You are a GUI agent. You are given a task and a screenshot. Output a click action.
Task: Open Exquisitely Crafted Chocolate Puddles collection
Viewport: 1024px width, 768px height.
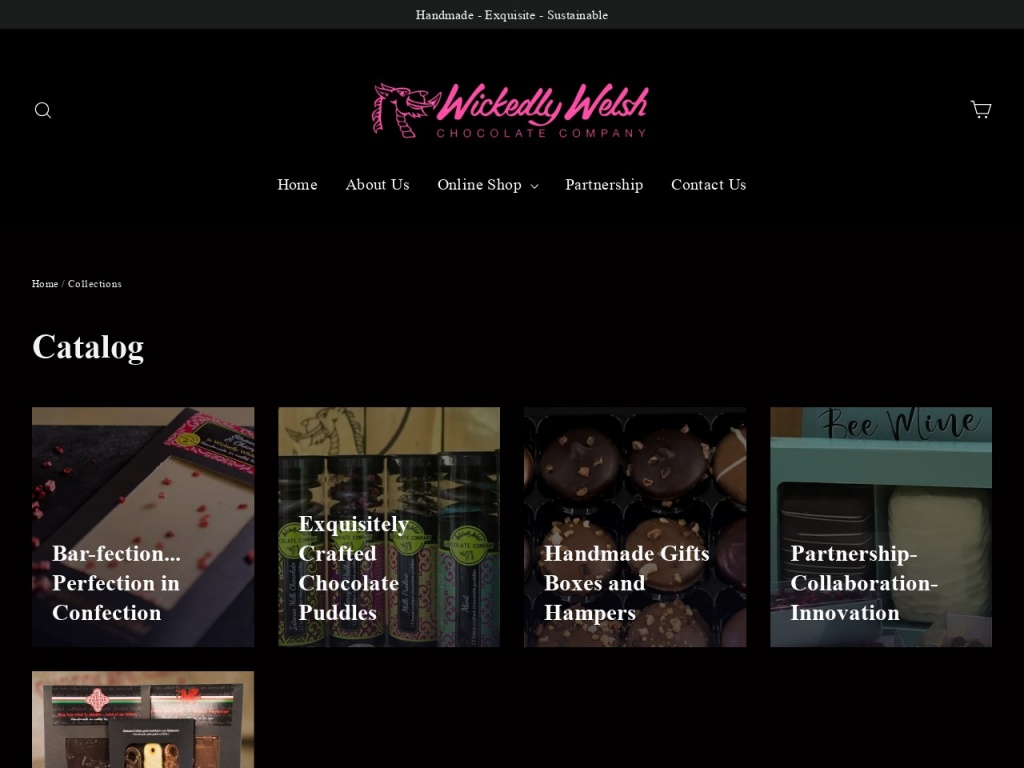389,527
